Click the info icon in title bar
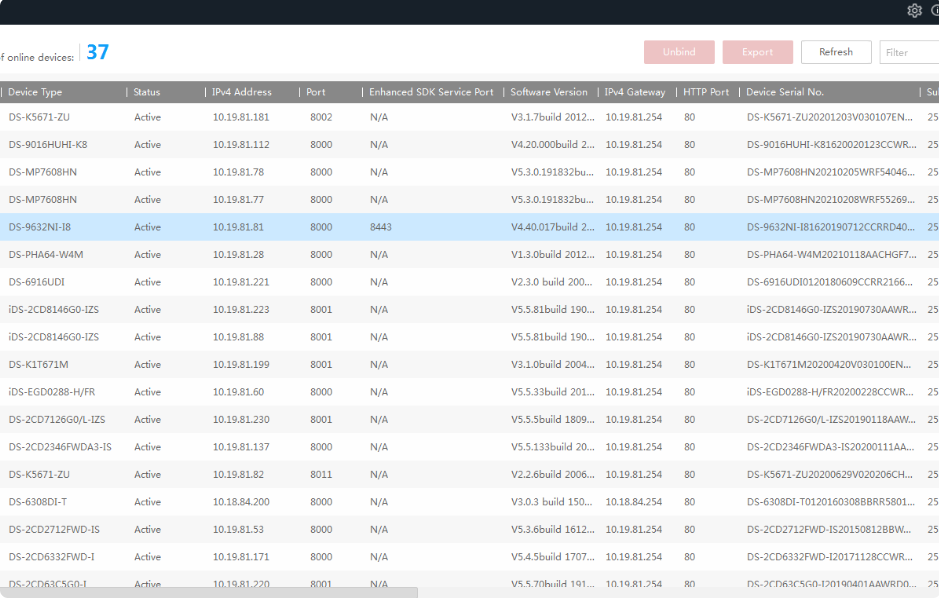 point(935,11)
